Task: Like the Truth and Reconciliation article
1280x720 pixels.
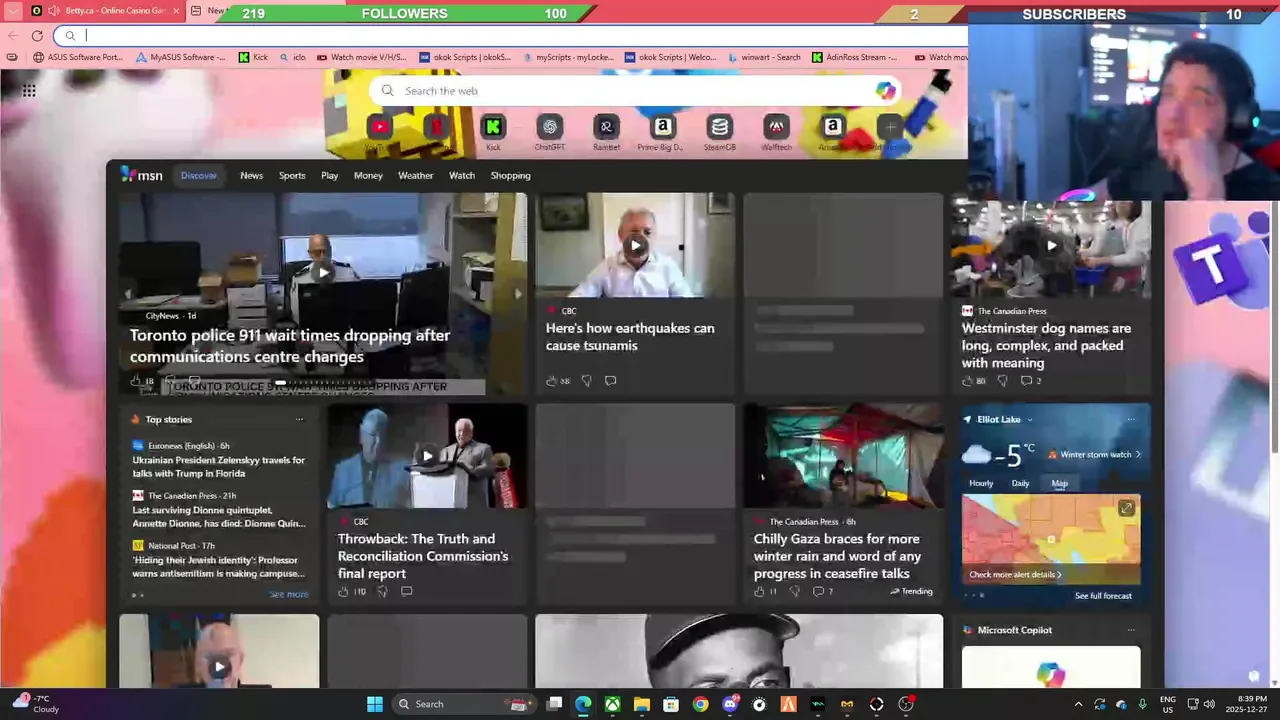Action: pyautogui.click(x=343, y=592)
